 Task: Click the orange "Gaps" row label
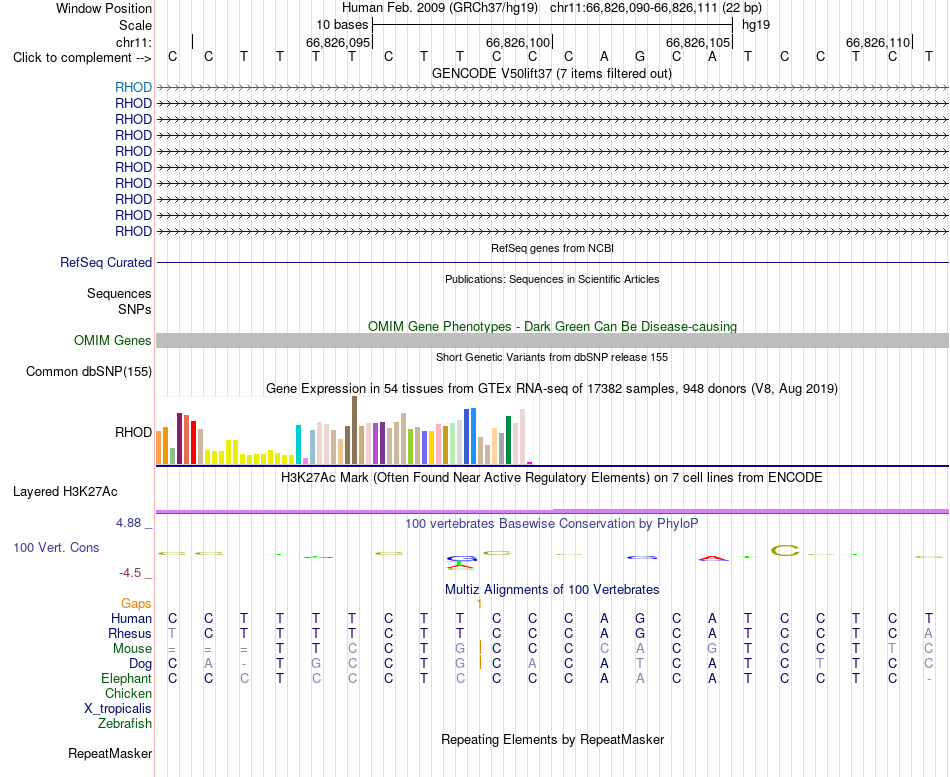[136, 603]
